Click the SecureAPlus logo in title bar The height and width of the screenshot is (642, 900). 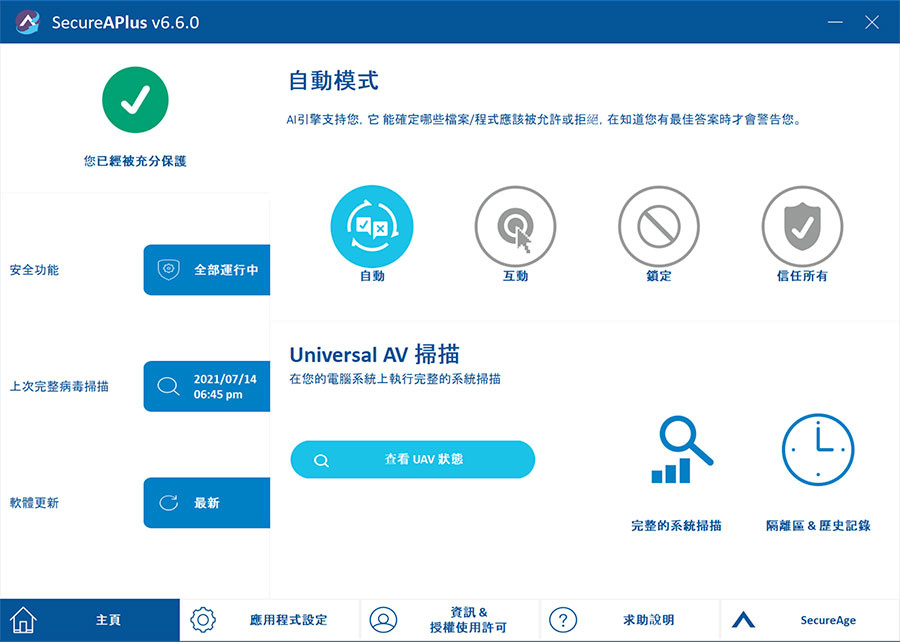coord(28,22)
